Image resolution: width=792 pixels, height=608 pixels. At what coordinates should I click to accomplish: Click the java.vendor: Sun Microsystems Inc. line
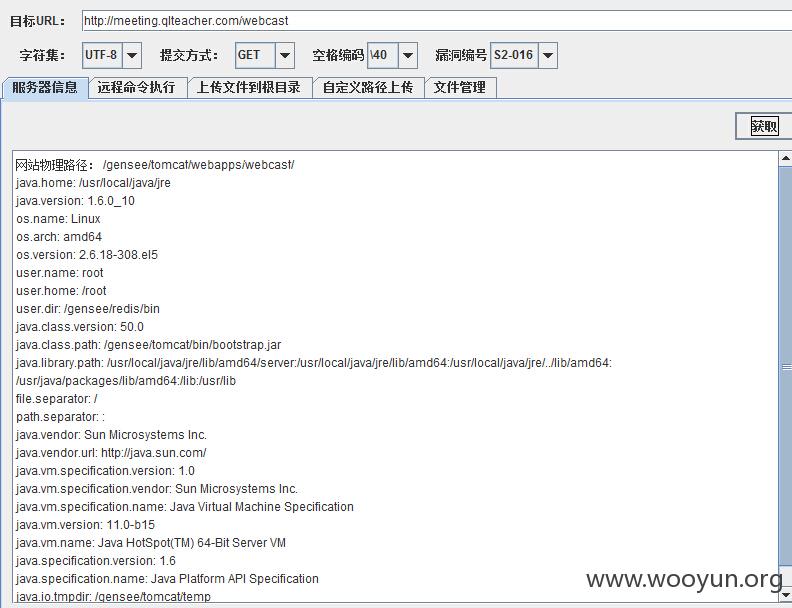coord(111,435)
